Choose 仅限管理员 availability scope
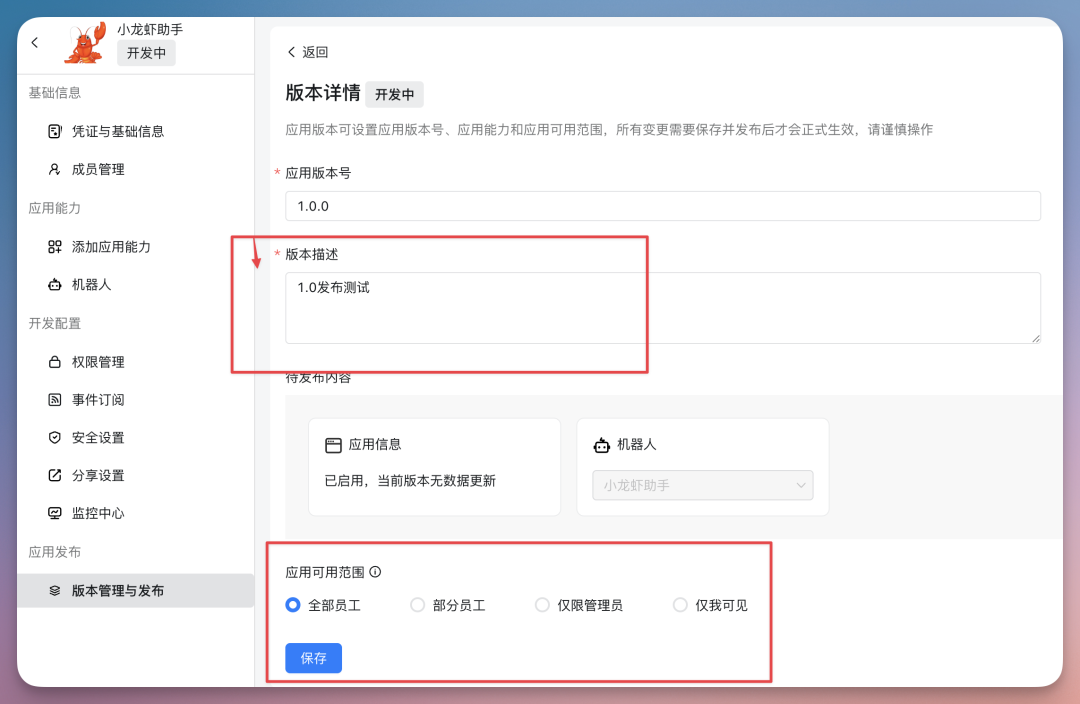 point(542,604)
